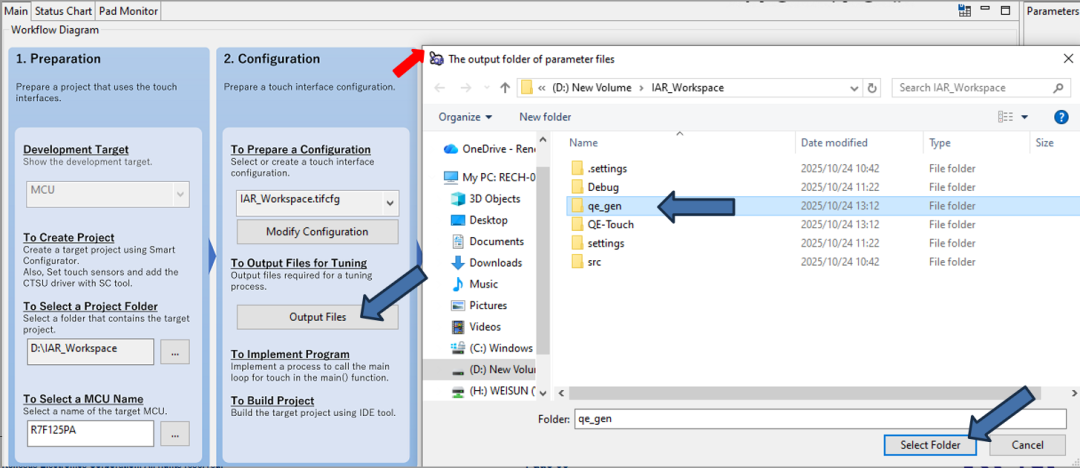Switch to the Main tab
Image resolution: width=1080 pixels, height=468 pixels.
coord(16,11)
